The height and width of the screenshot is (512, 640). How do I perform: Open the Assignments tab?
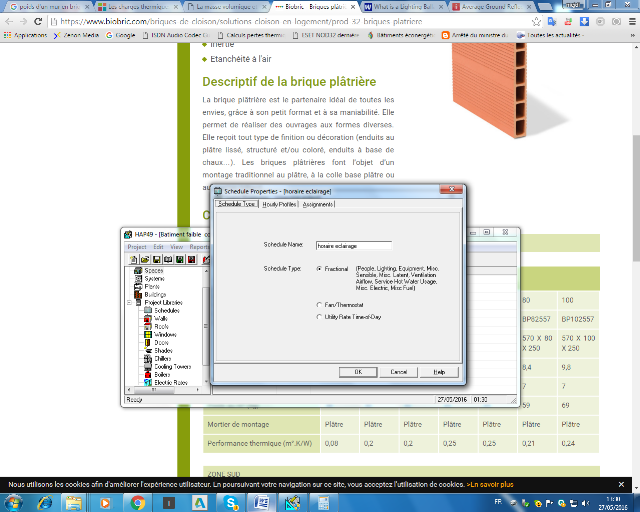319,204
